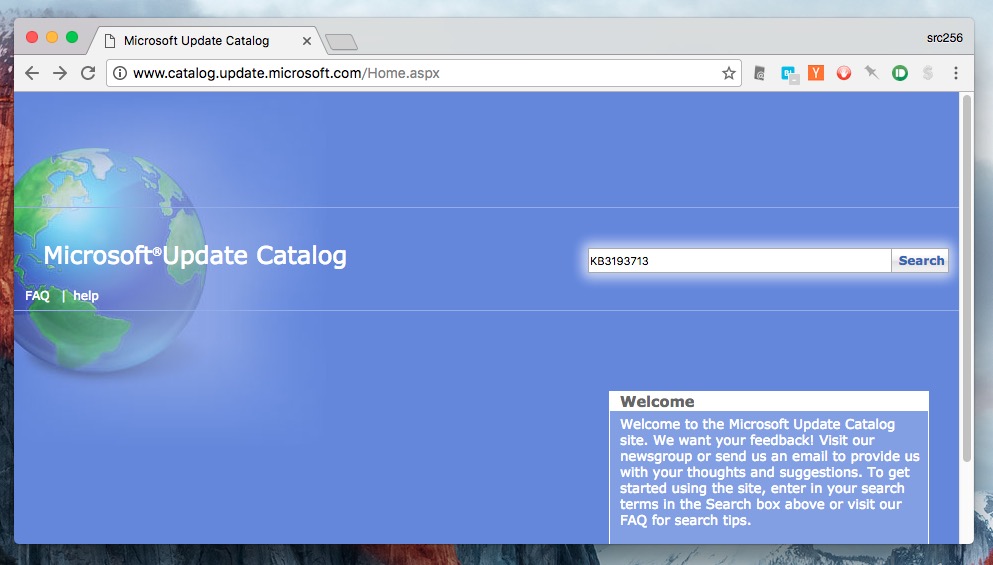Open the FAQ link

37,296
